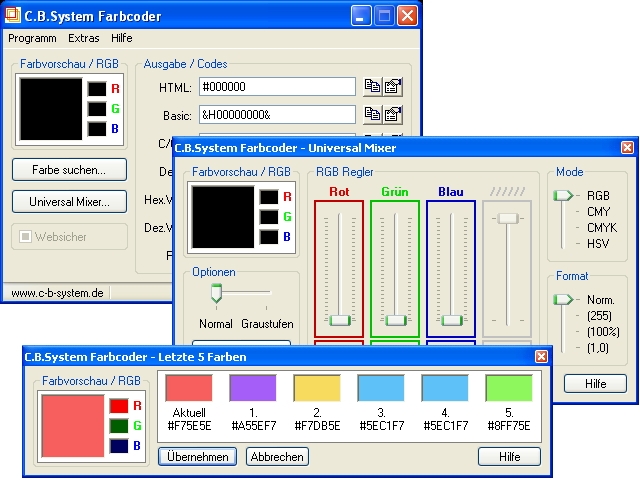The width and height of the screenshot is (640, 480).
Task: Select the purple #A55EF7 color swatch
Action: click(252, 389)
